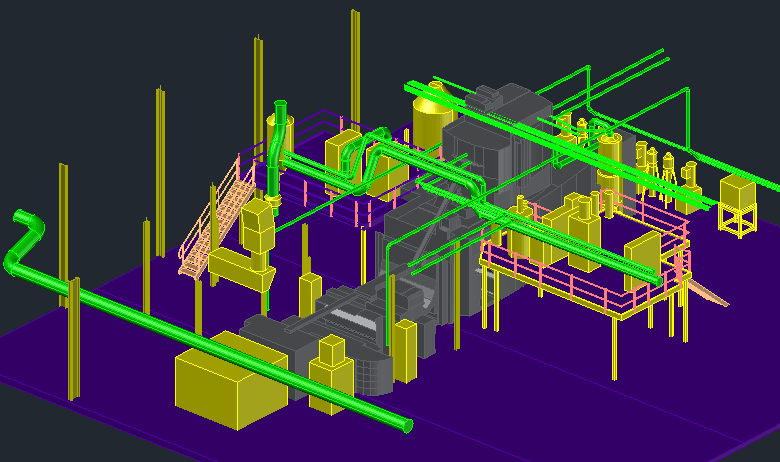780x462 pixels.
Task: Select the small yellow cabinet on its pedestal
Action: pos(330,375)
